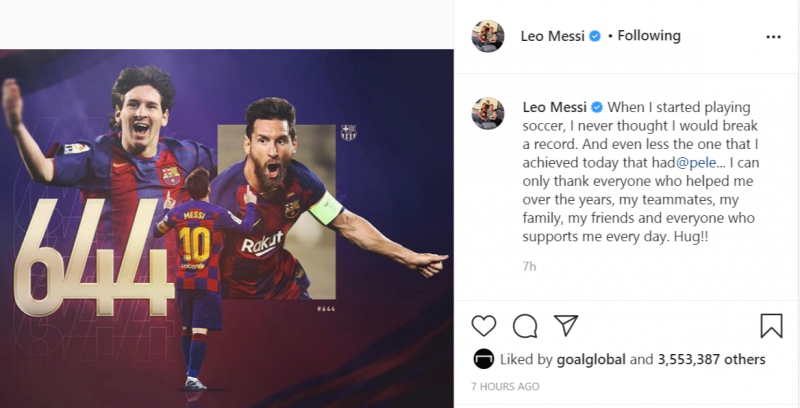View the 3,553,387 others who liked

pyautogui.click(x=711, y=359)
